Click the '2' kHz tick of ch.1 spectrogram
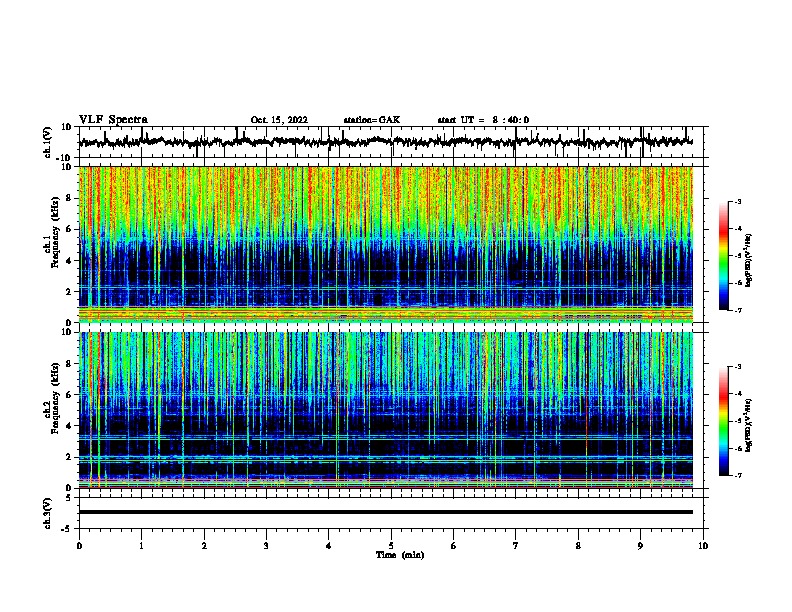 (69, 292)
